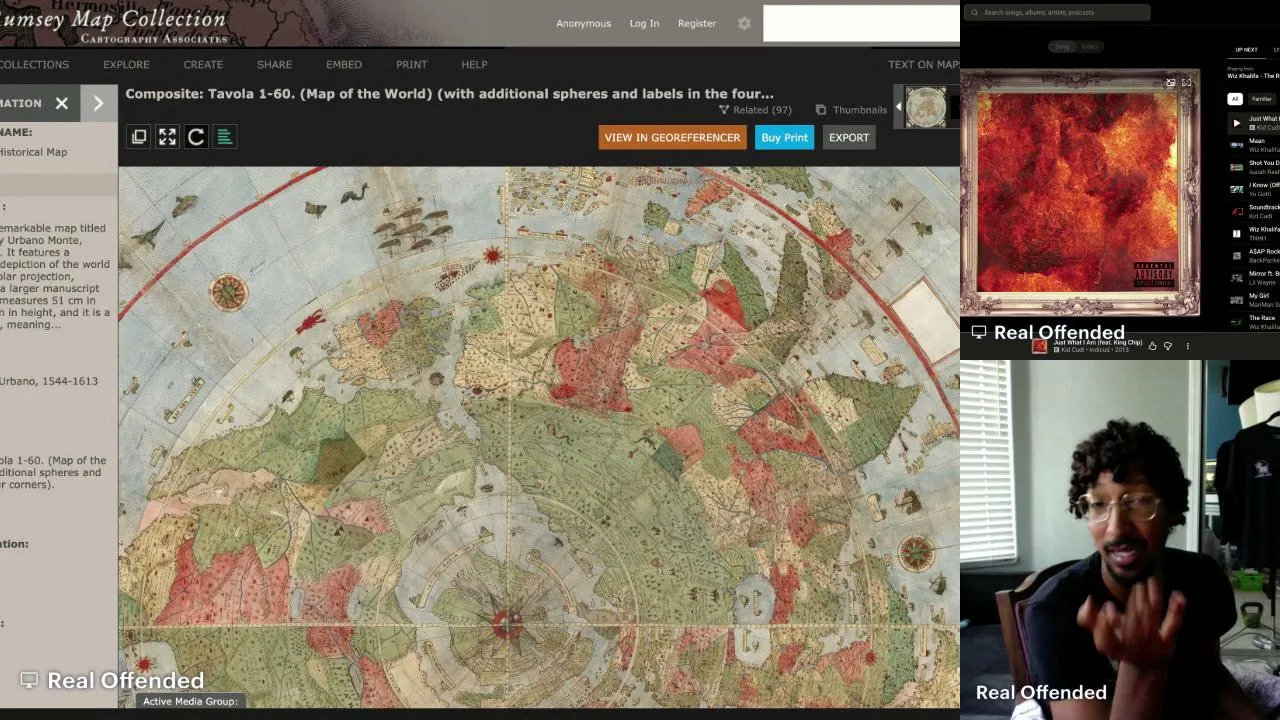The image size is (1280, 720).
Task: Click the Thumbnails label
Action: tap(860, 110)
